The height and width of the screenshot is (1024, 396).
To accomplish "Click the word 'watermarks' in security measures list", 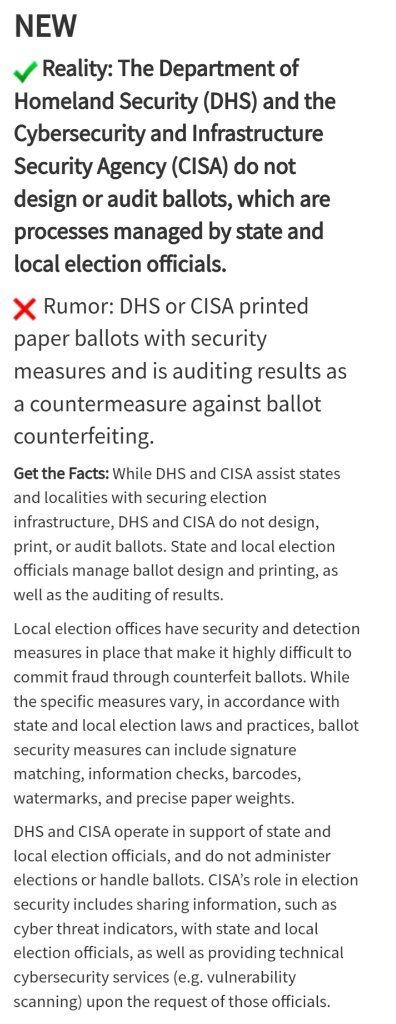I will (56, 798).
